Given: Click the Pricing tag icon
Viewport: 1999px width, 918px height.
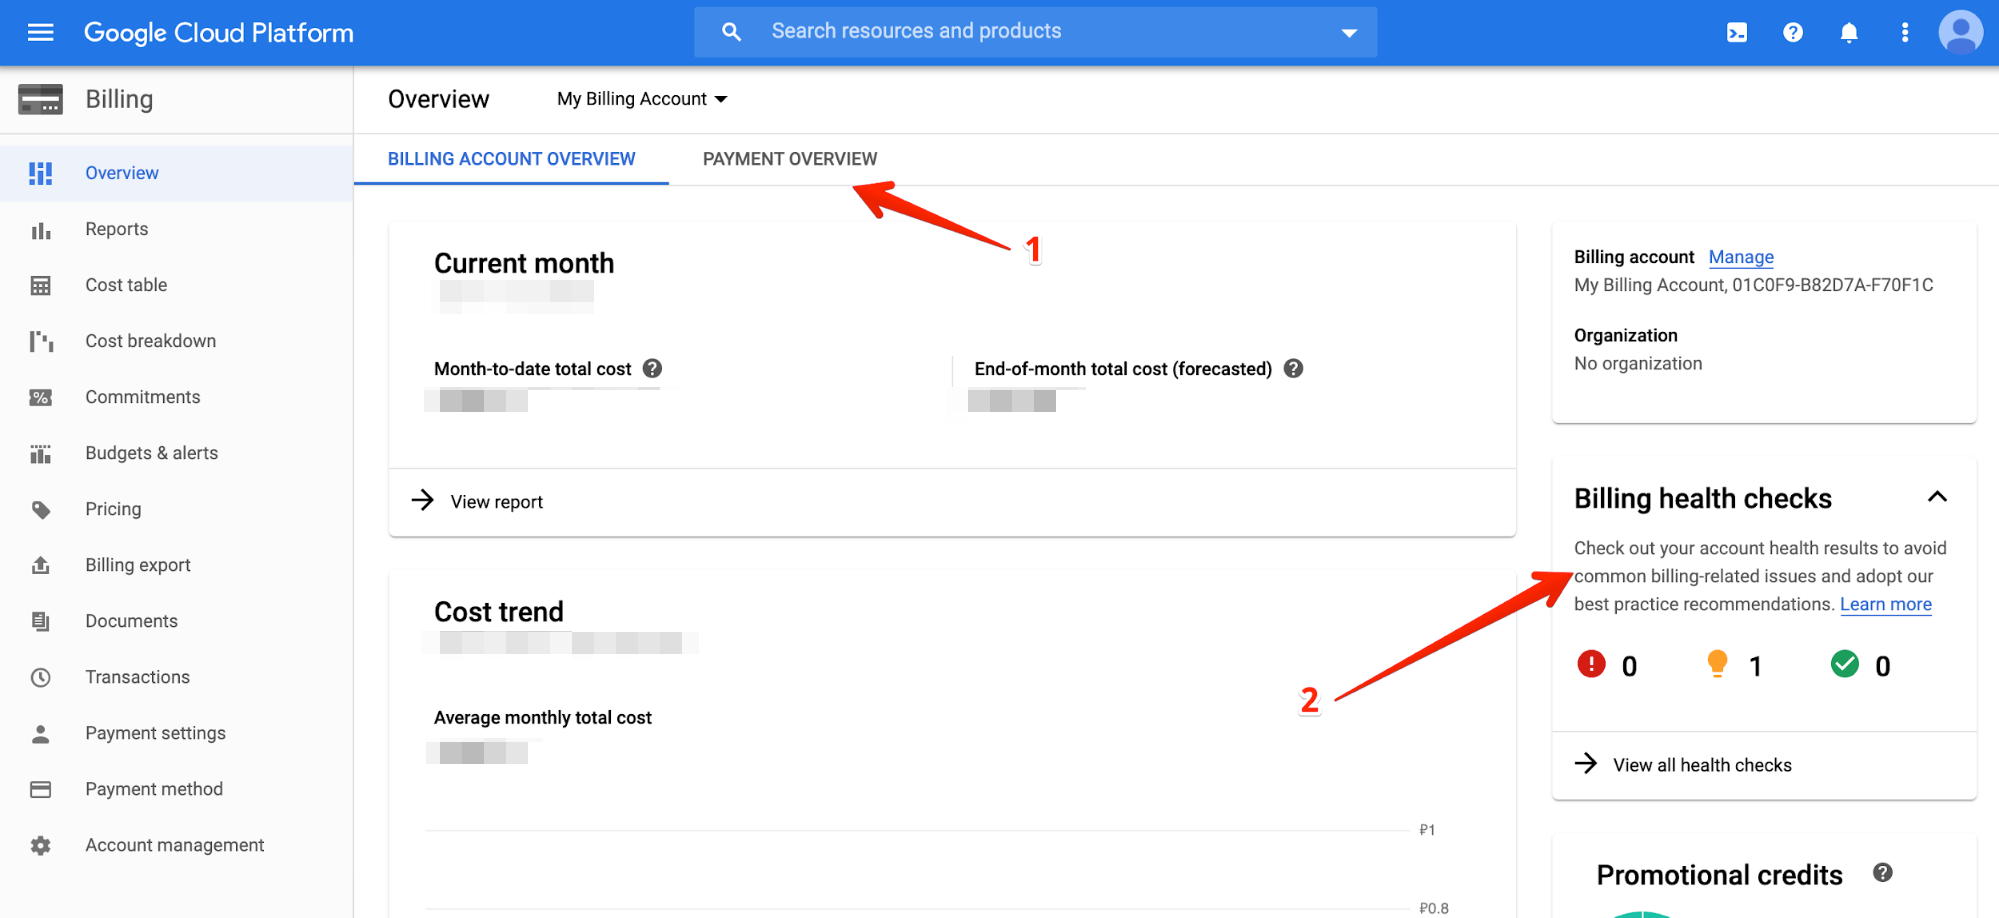Looking at the screenshot, I should coord(41,510).
